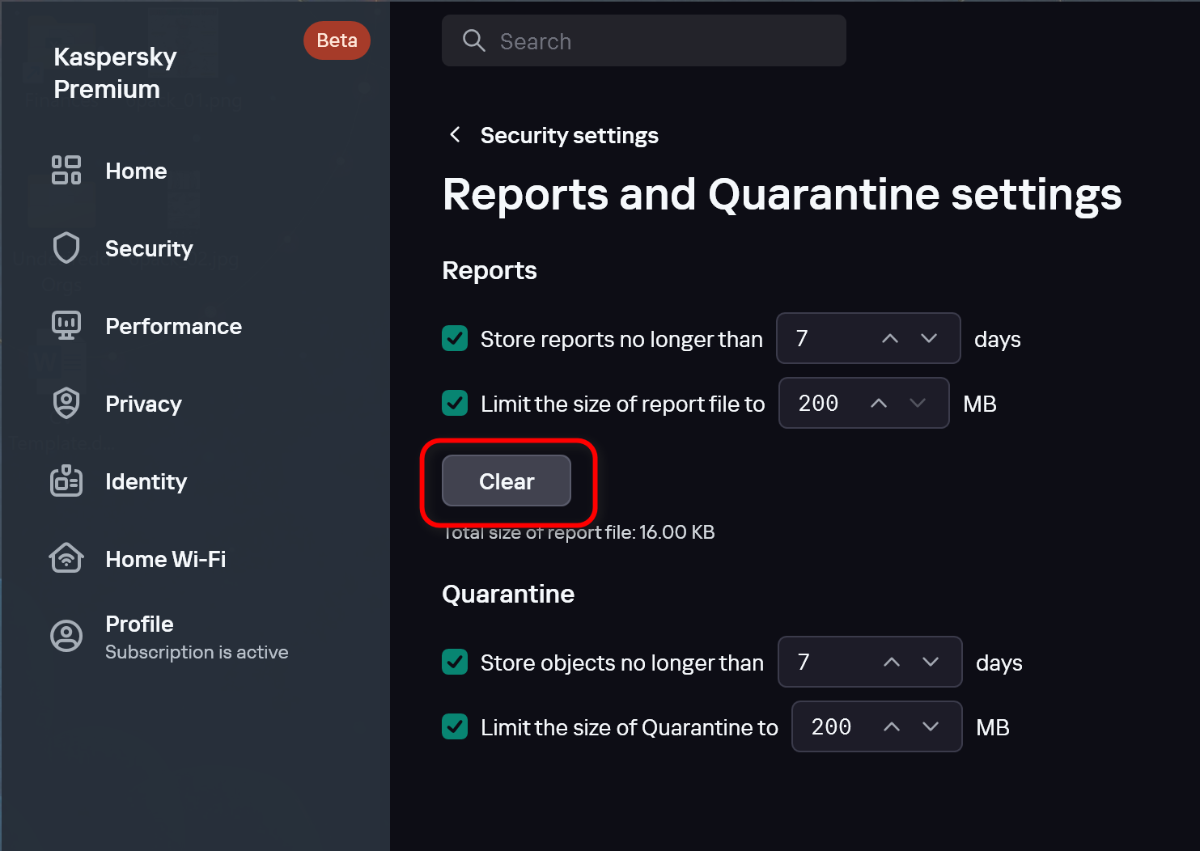Decrease the report storage days value

point(929,338)
